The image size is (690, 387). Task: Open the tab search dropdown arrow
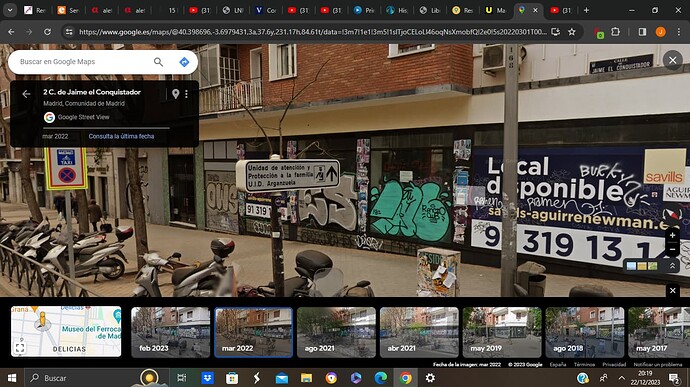[10, 10]
